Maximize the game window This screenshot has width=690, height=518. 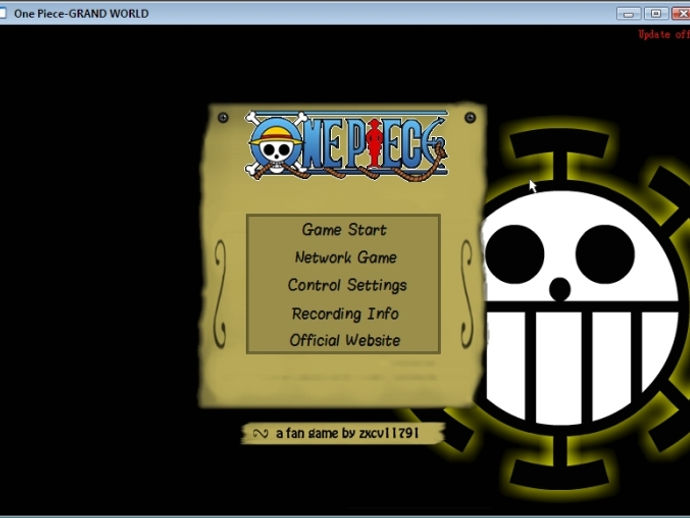656,14
